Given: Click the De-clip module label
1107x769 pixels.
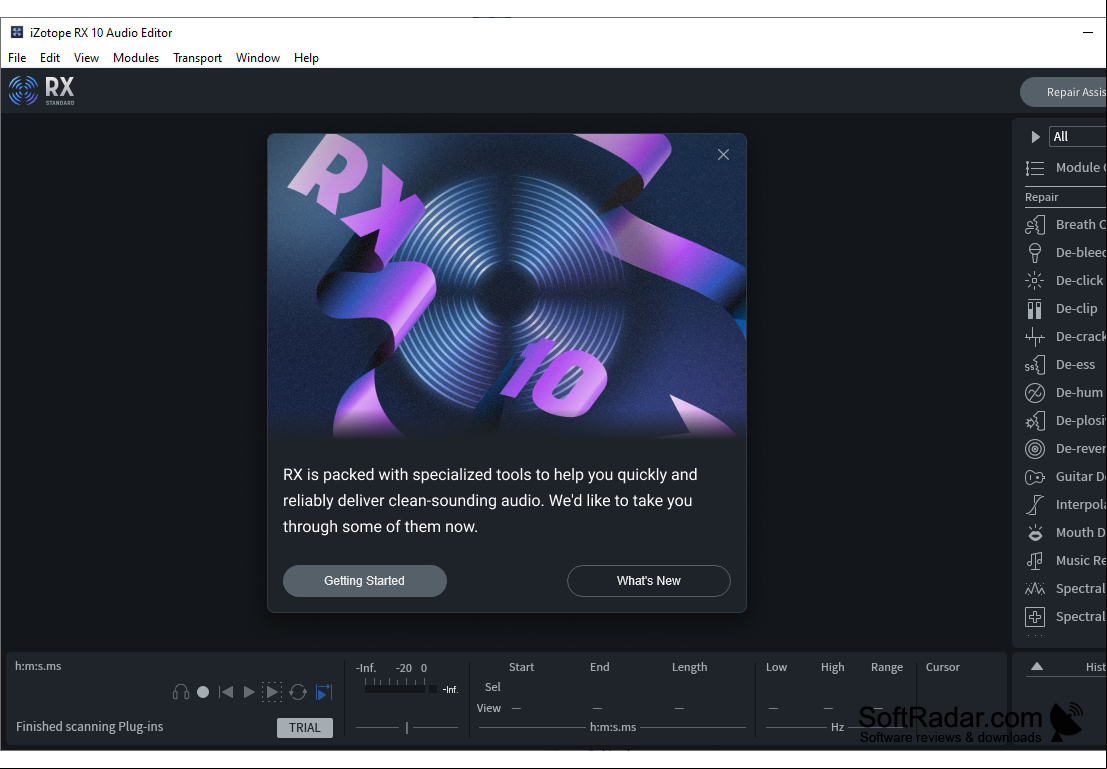Looking at the screenshot, I should point(1076,309).
